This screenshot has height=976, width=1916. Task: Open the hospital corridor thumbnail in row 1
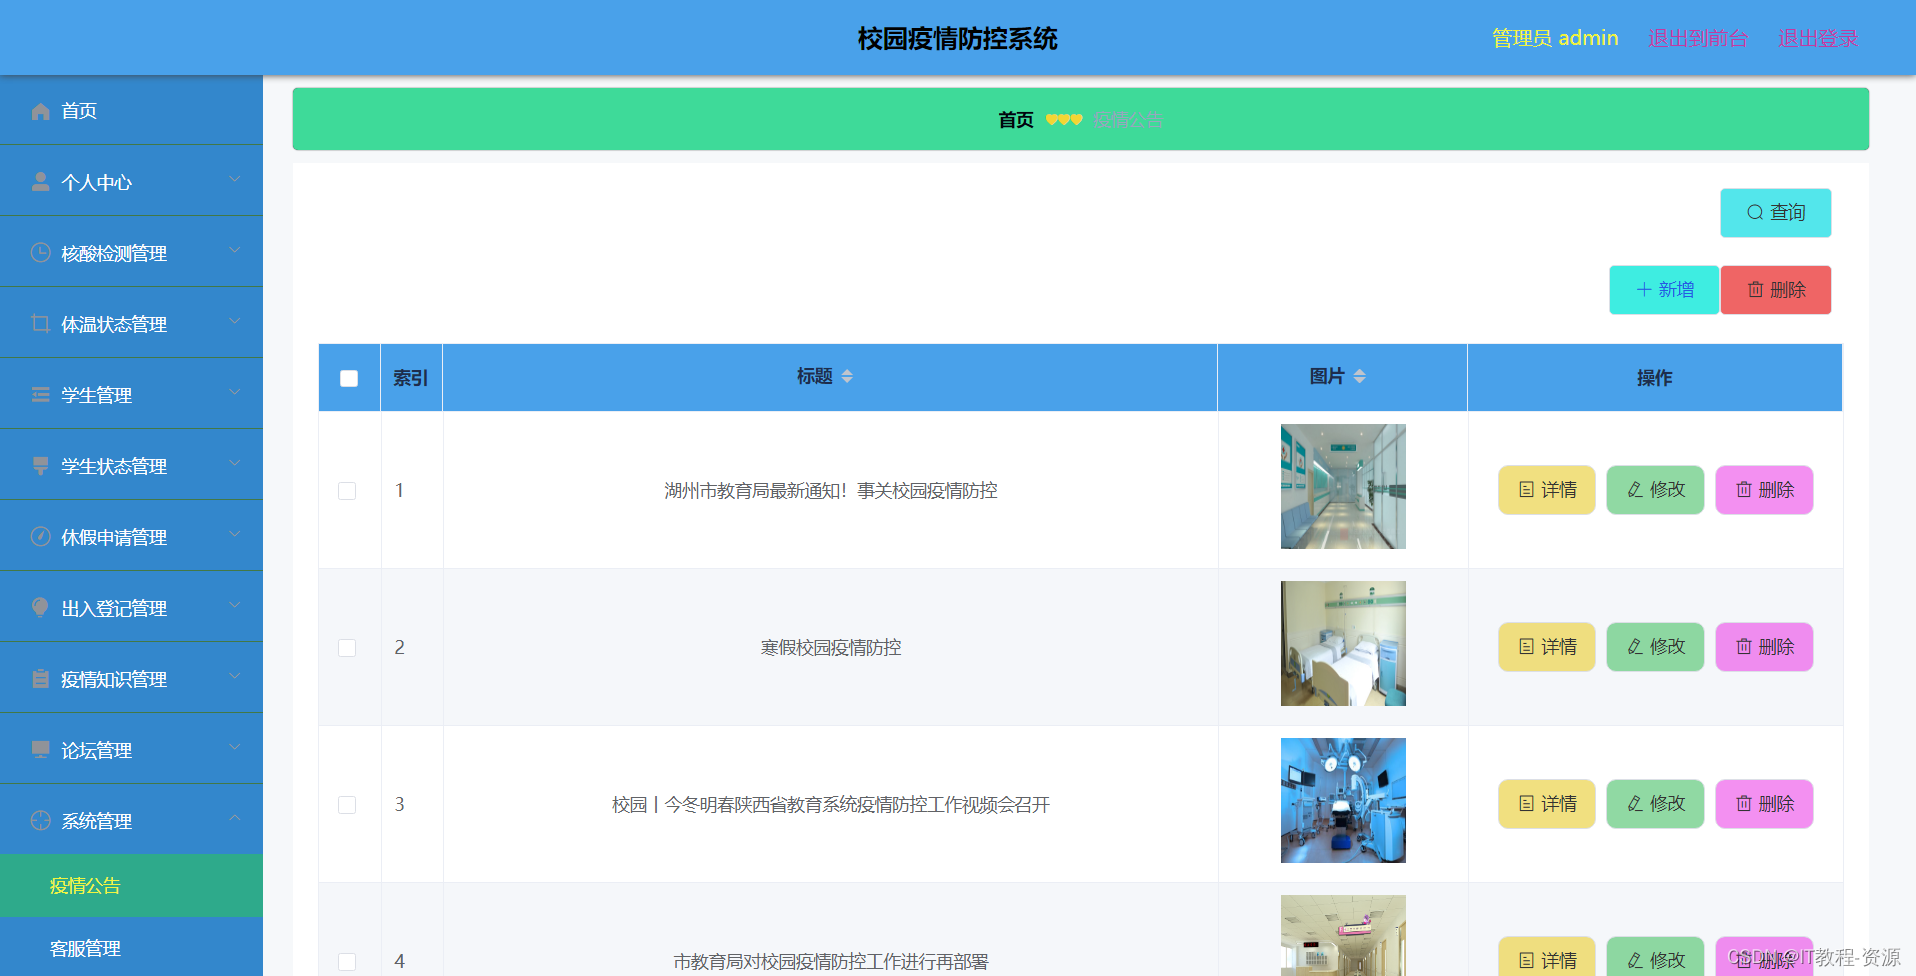[x=1343, y=486]
